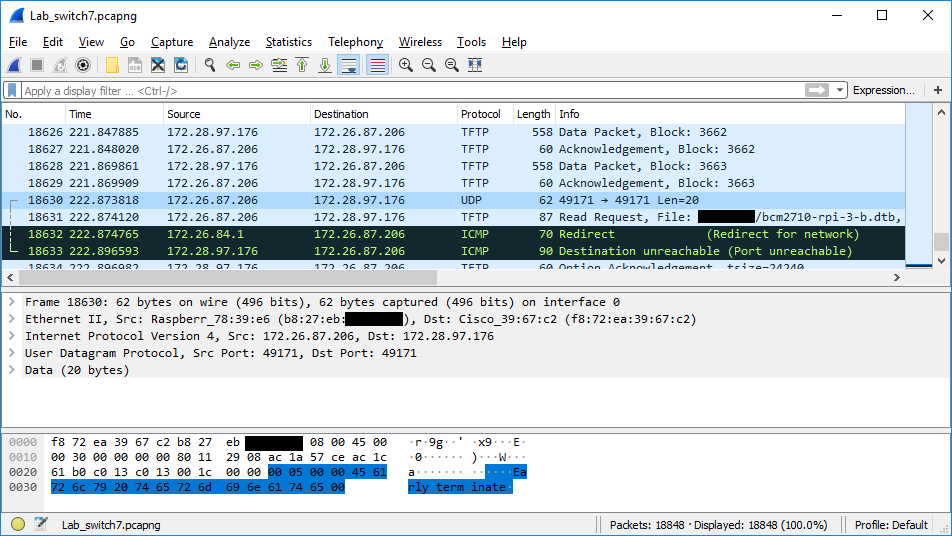
Task: Open the Capture menu
Action: [172, 42]
